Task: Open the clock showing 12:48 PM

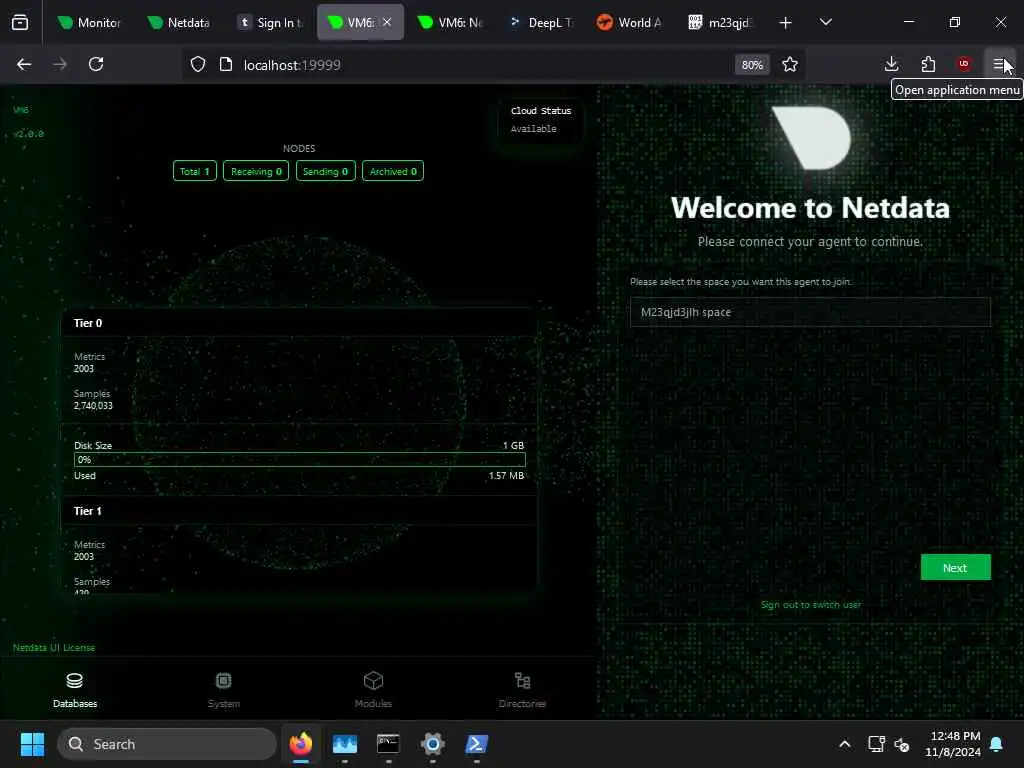Action: click(x=953, y=744)
